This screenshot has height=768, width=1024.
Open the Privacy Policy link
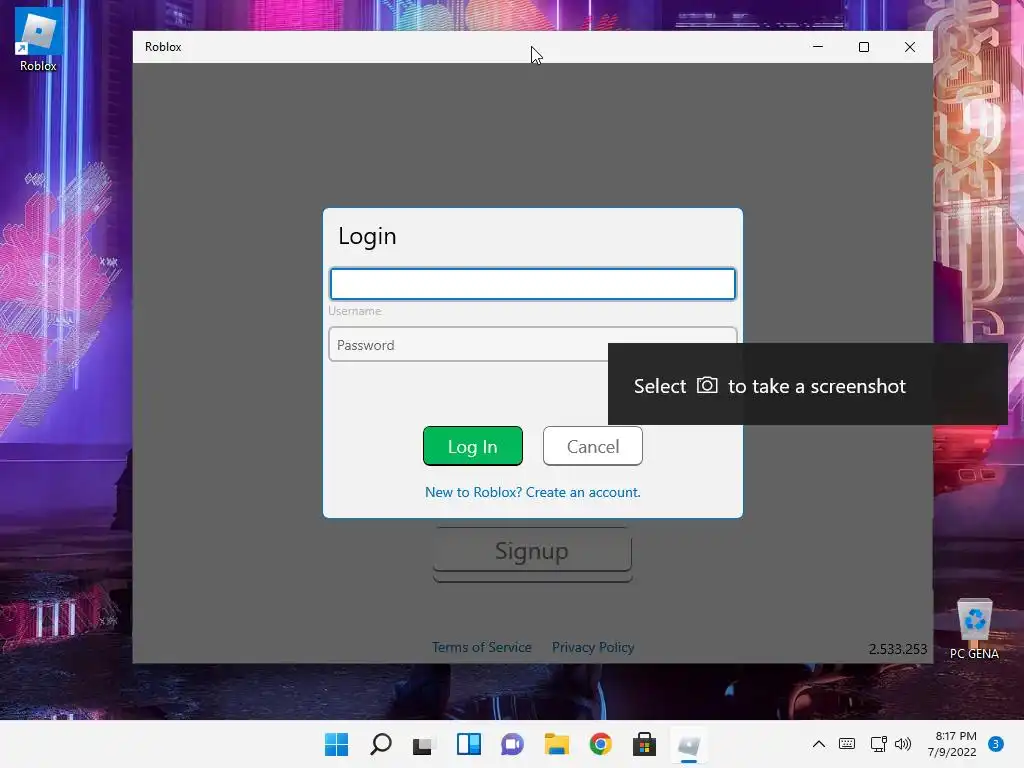coord(593,647)
